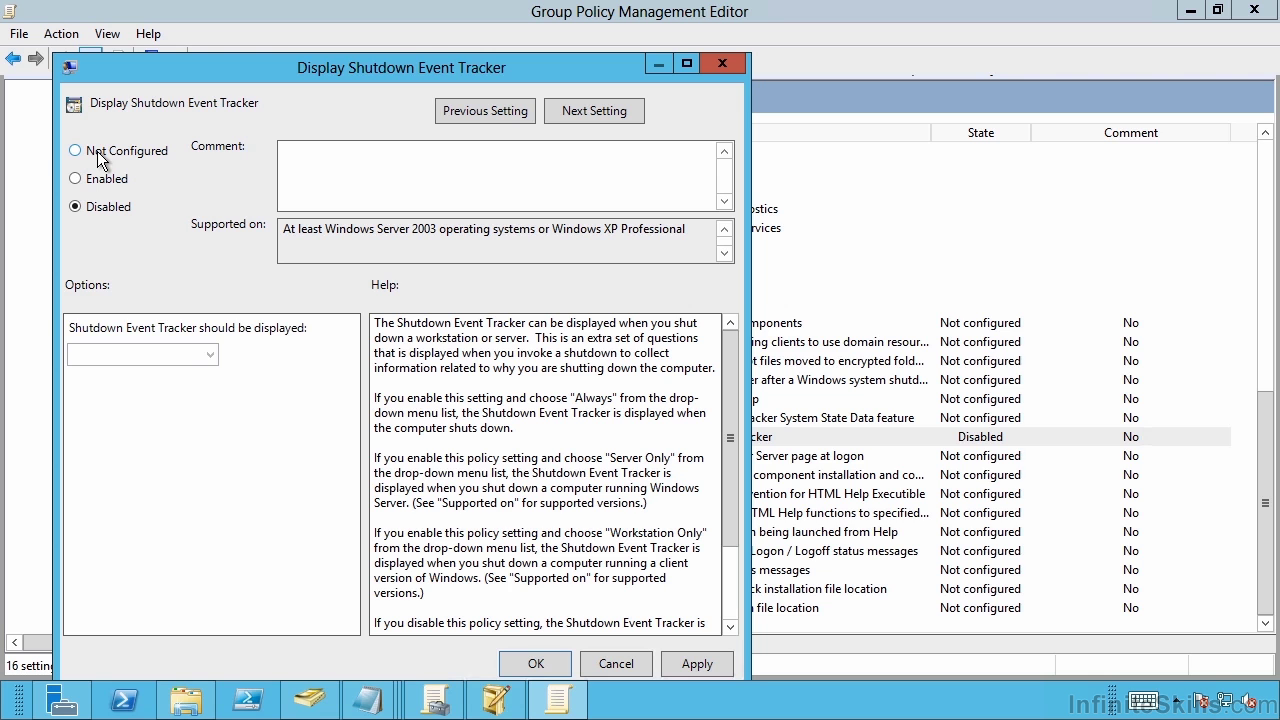
Task: Open the View menu
Action: pos(107,33)
